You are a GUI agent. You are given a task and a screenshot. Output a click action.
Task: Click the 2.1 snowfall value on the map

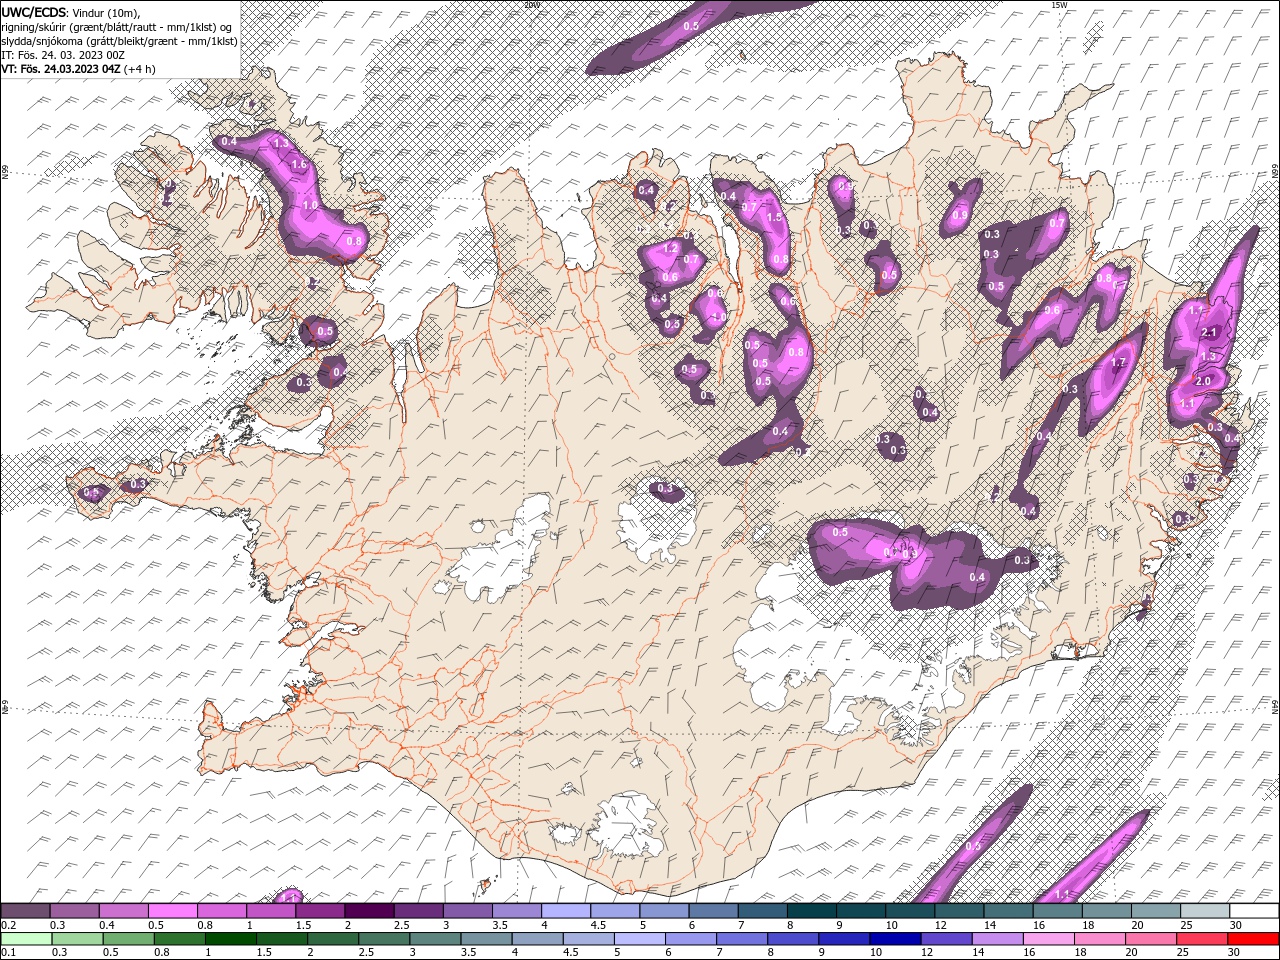(1208, 332)
